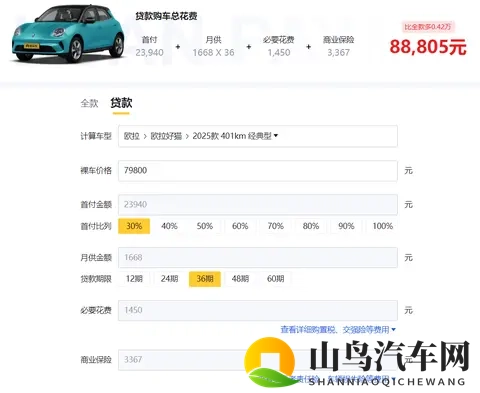
Task: Click the teal car thumbnail image
Action: point(68,33)
